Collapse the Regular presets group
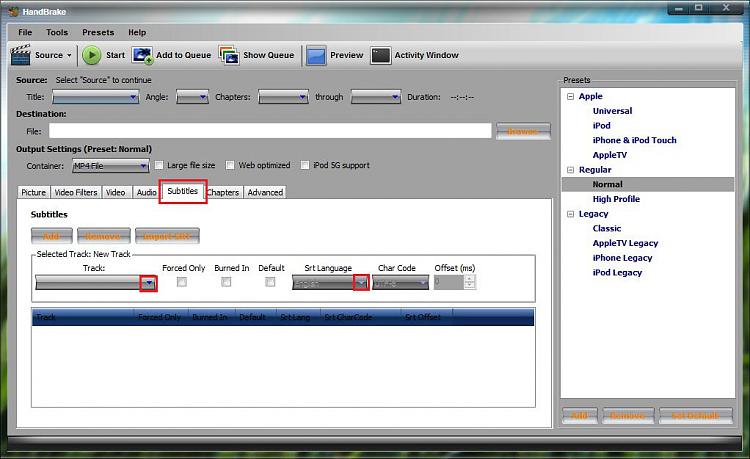750x459 pixels. pos(570,170)
